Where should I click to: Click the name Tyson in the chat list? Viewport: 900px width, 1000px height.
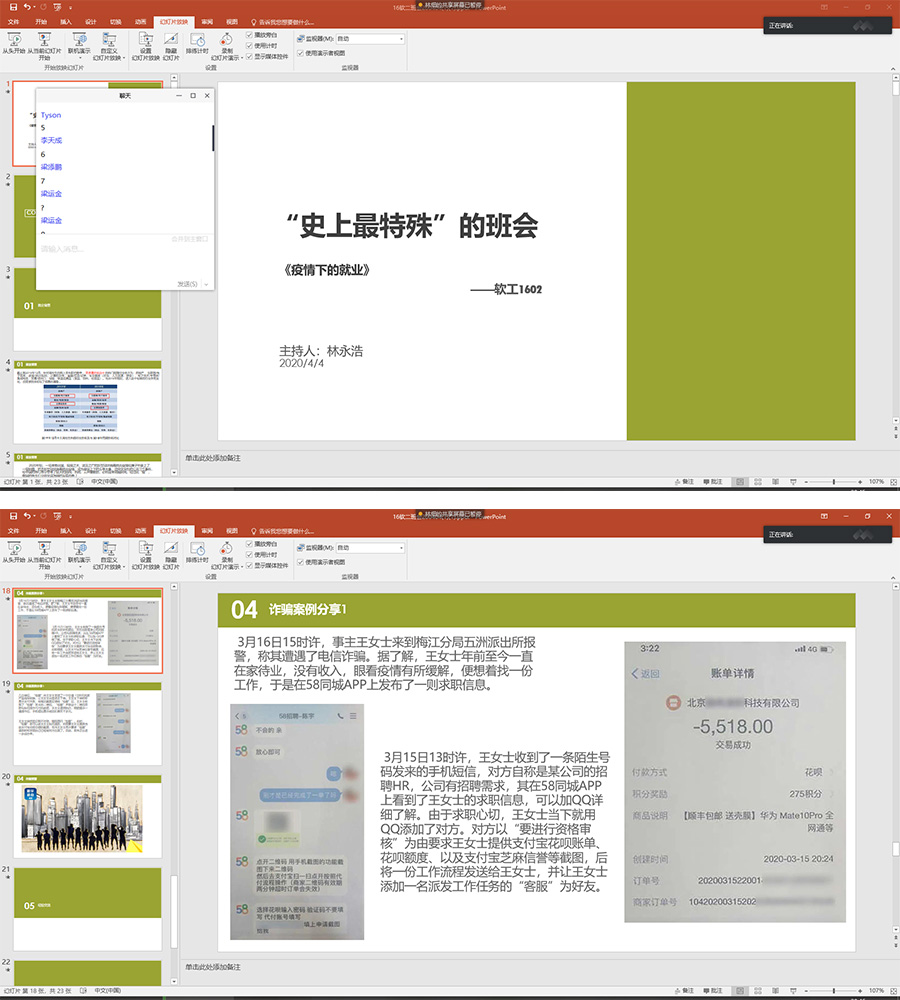coord(51,115)
